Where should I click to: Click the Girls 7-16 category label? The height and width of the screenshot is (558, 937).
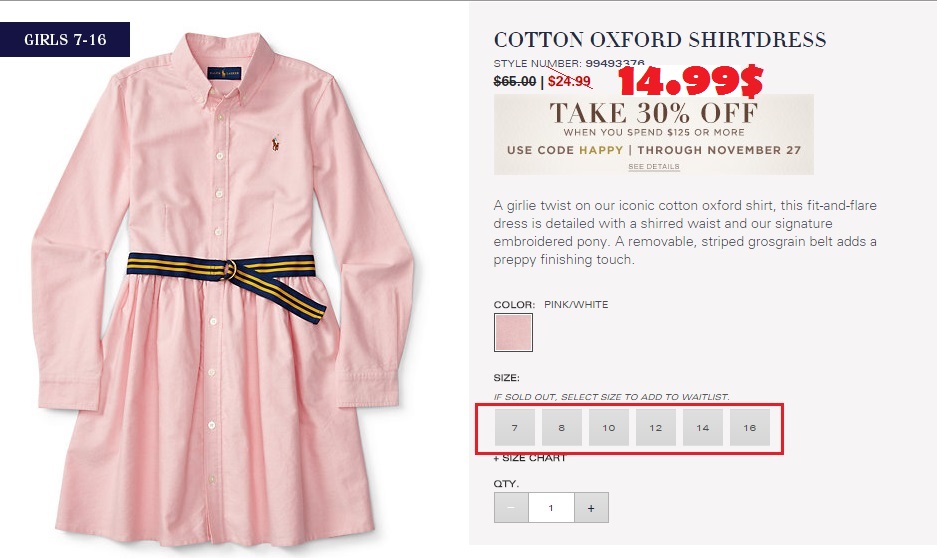click(x=65, y=40)
